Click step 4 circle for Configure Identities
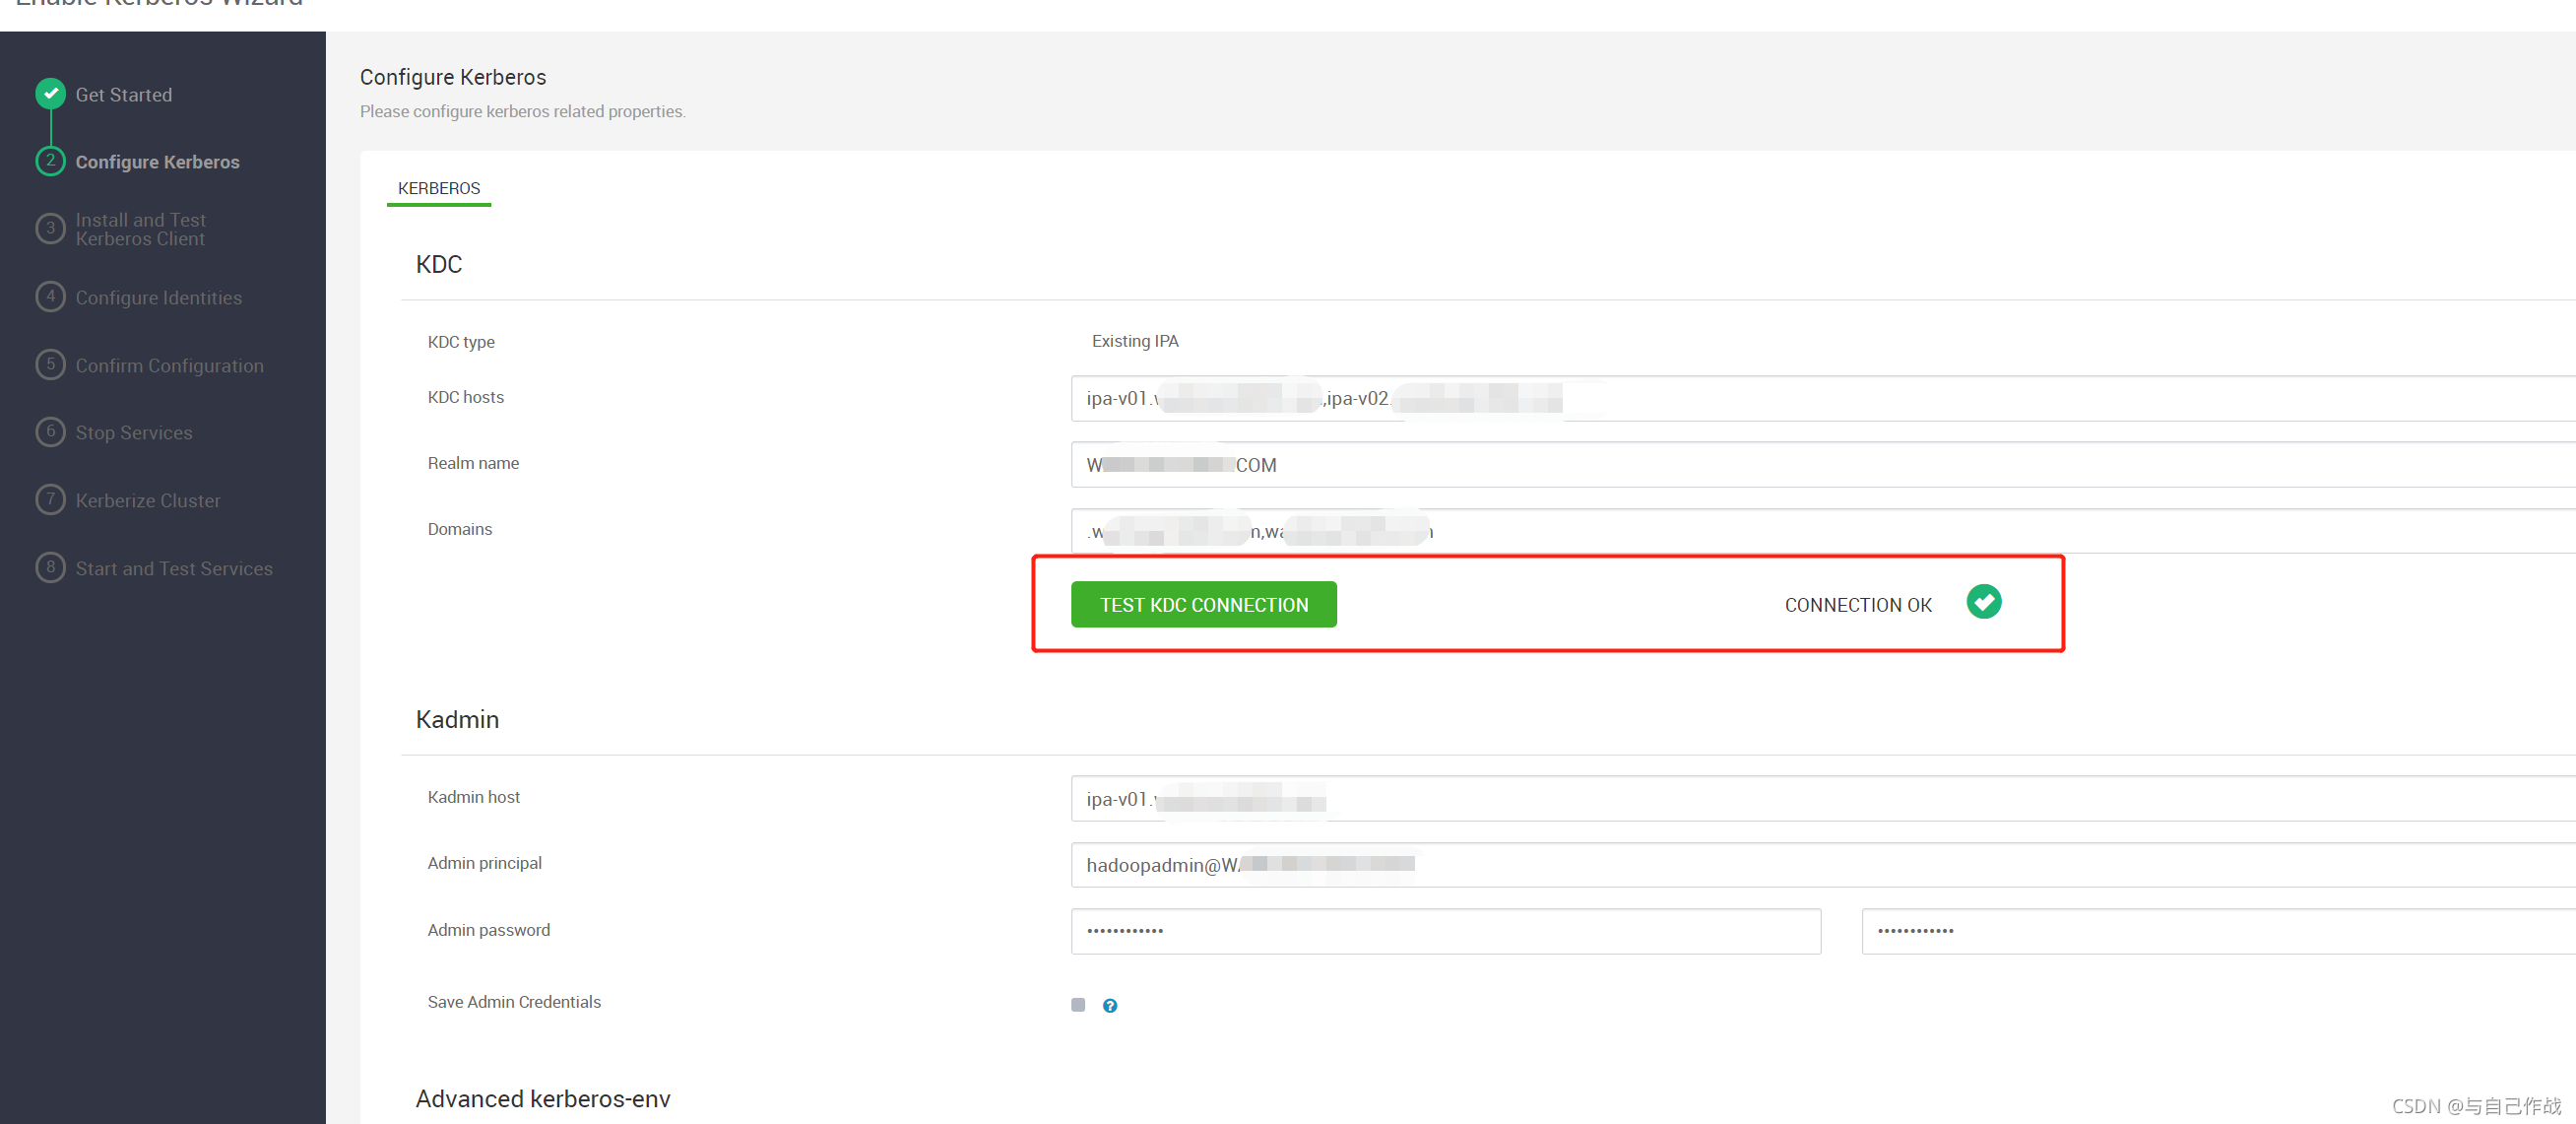 coord(50,297)
